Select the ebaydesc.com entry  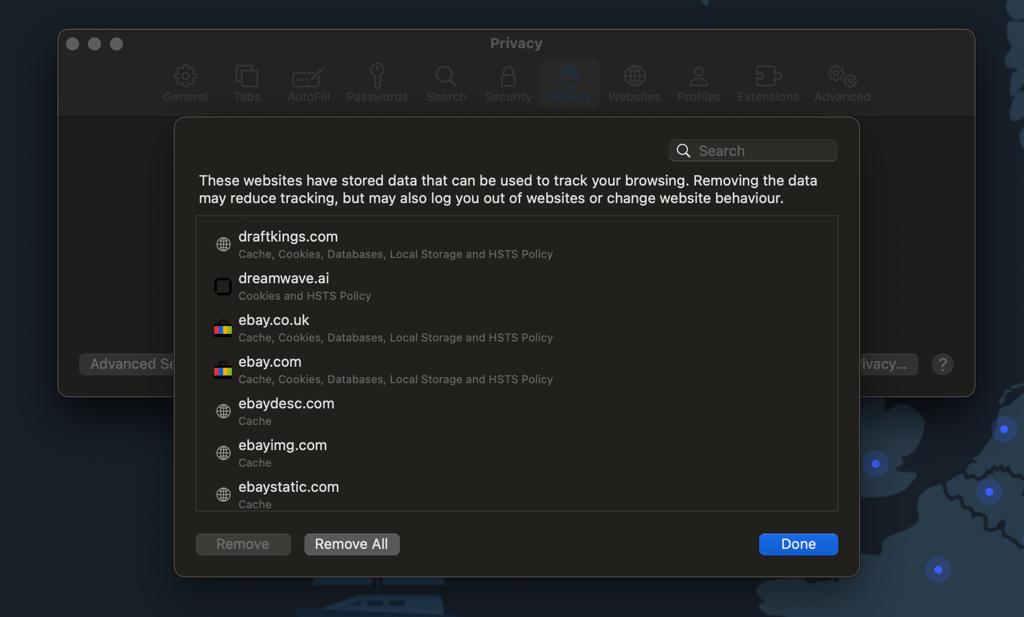click(x=517, y=411)
